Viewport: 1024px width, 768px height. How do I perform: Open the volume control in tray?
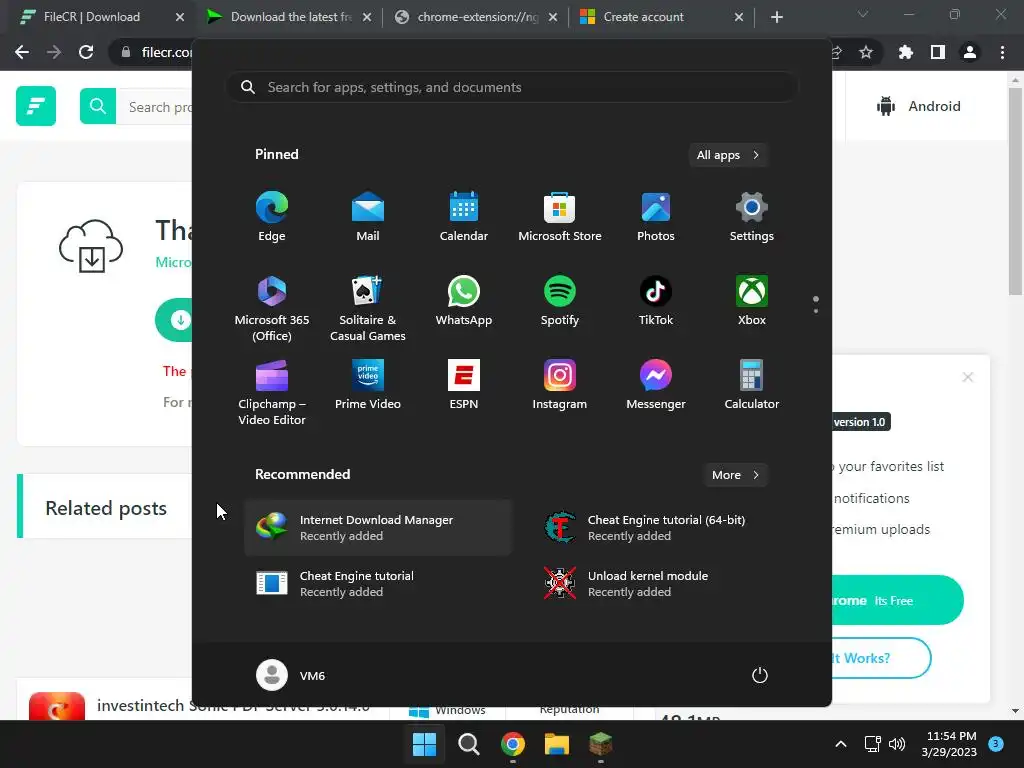[897, 744]
